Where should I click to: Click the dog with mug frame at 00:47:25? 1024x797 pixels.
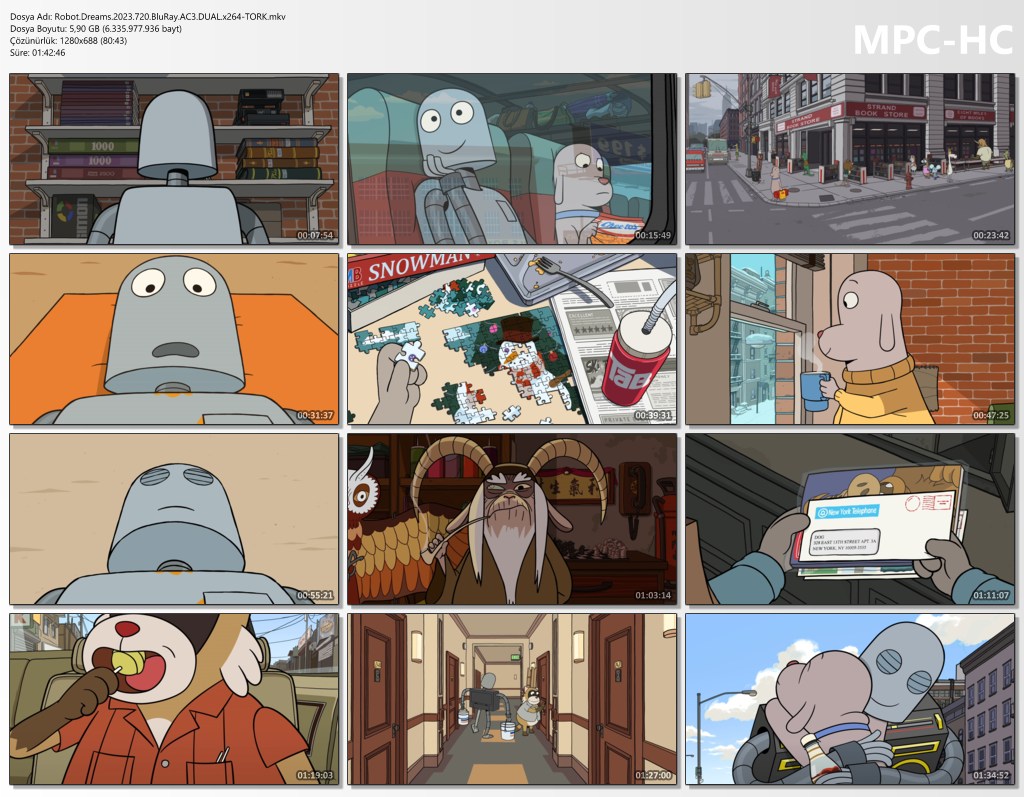(850, 339)
